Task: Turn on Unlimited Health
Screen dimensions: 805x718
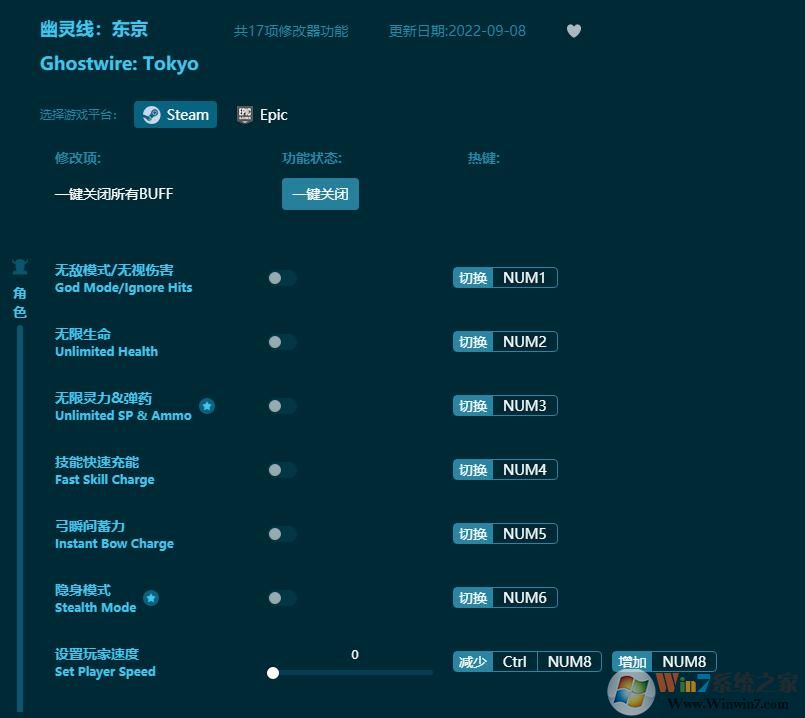Action: 281,342
